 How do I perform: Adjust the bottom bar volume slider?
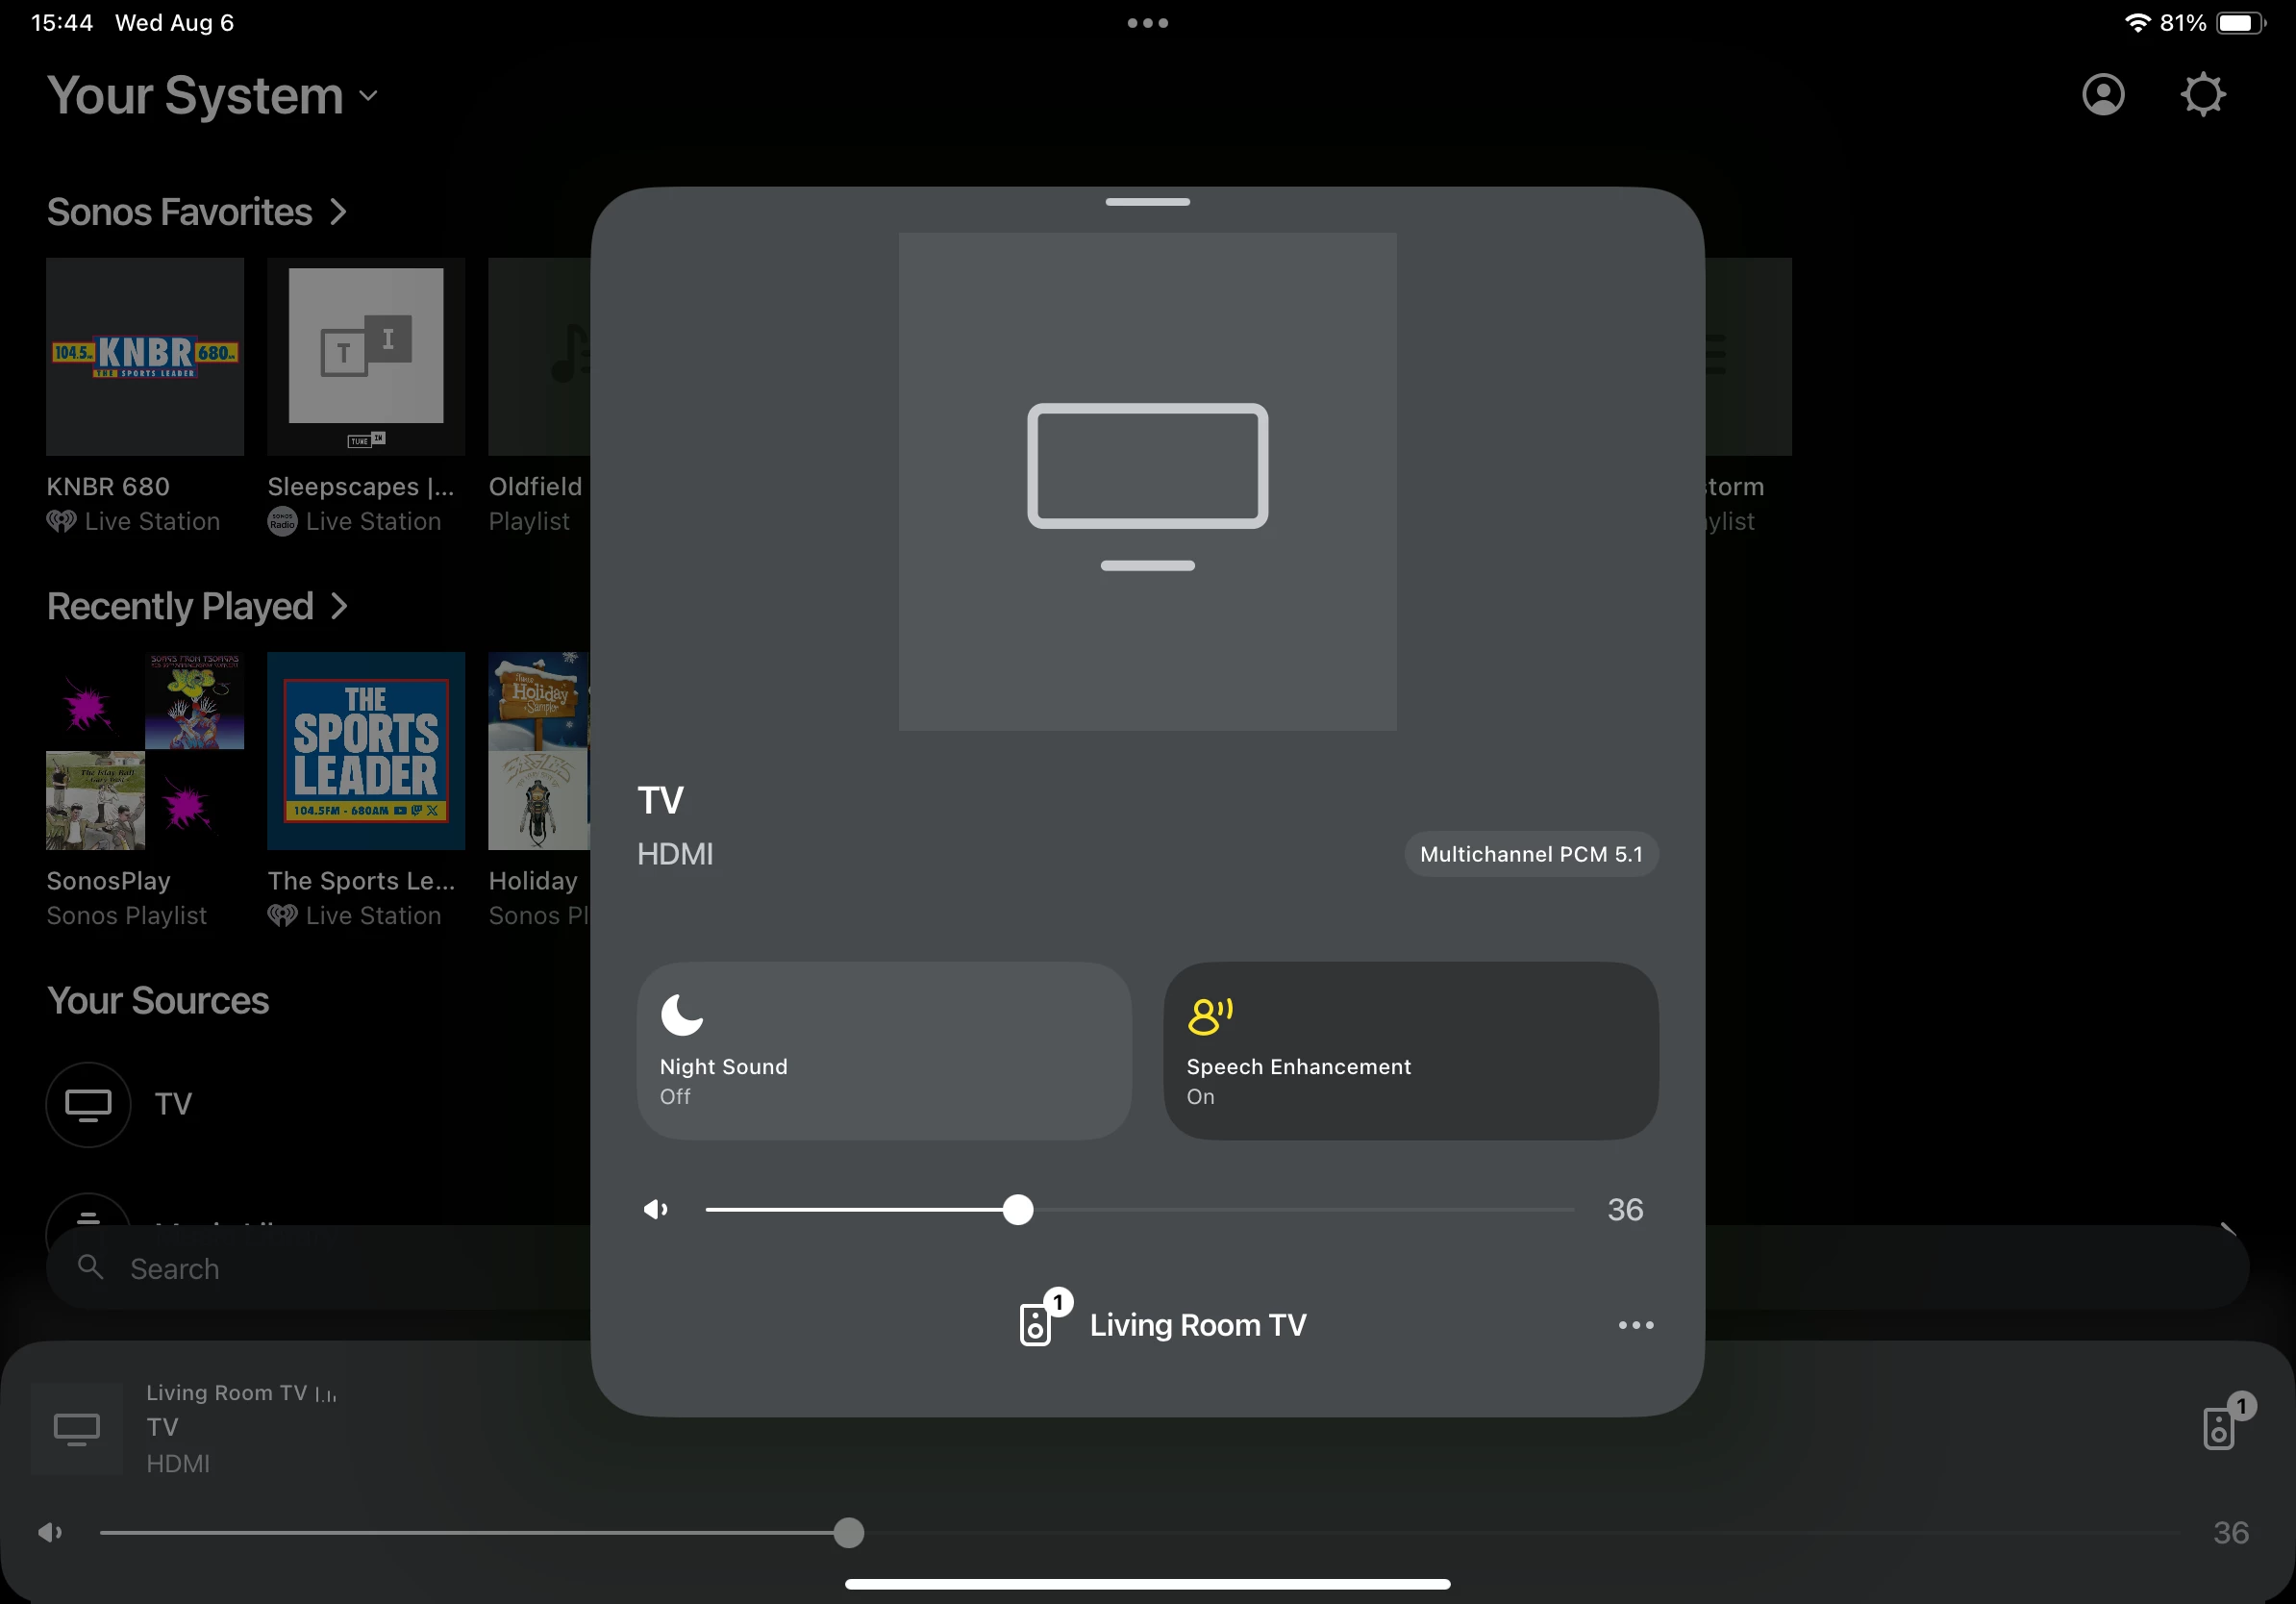point(1139,1533)
